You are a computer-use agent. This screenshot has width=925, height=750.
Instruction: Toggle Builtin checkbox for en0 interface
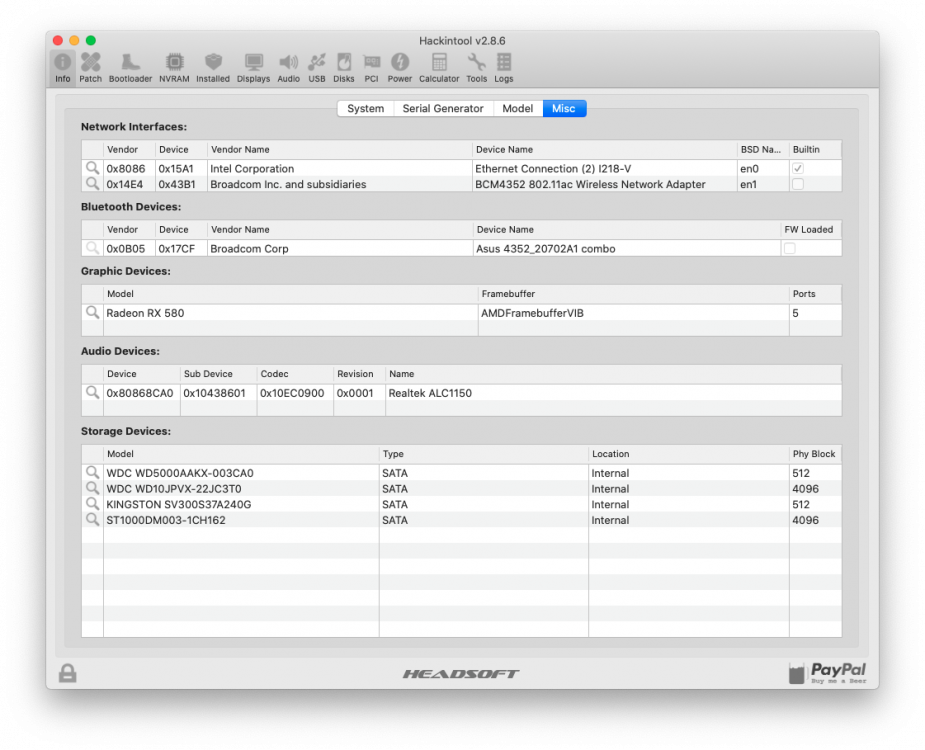coord(798,168)
